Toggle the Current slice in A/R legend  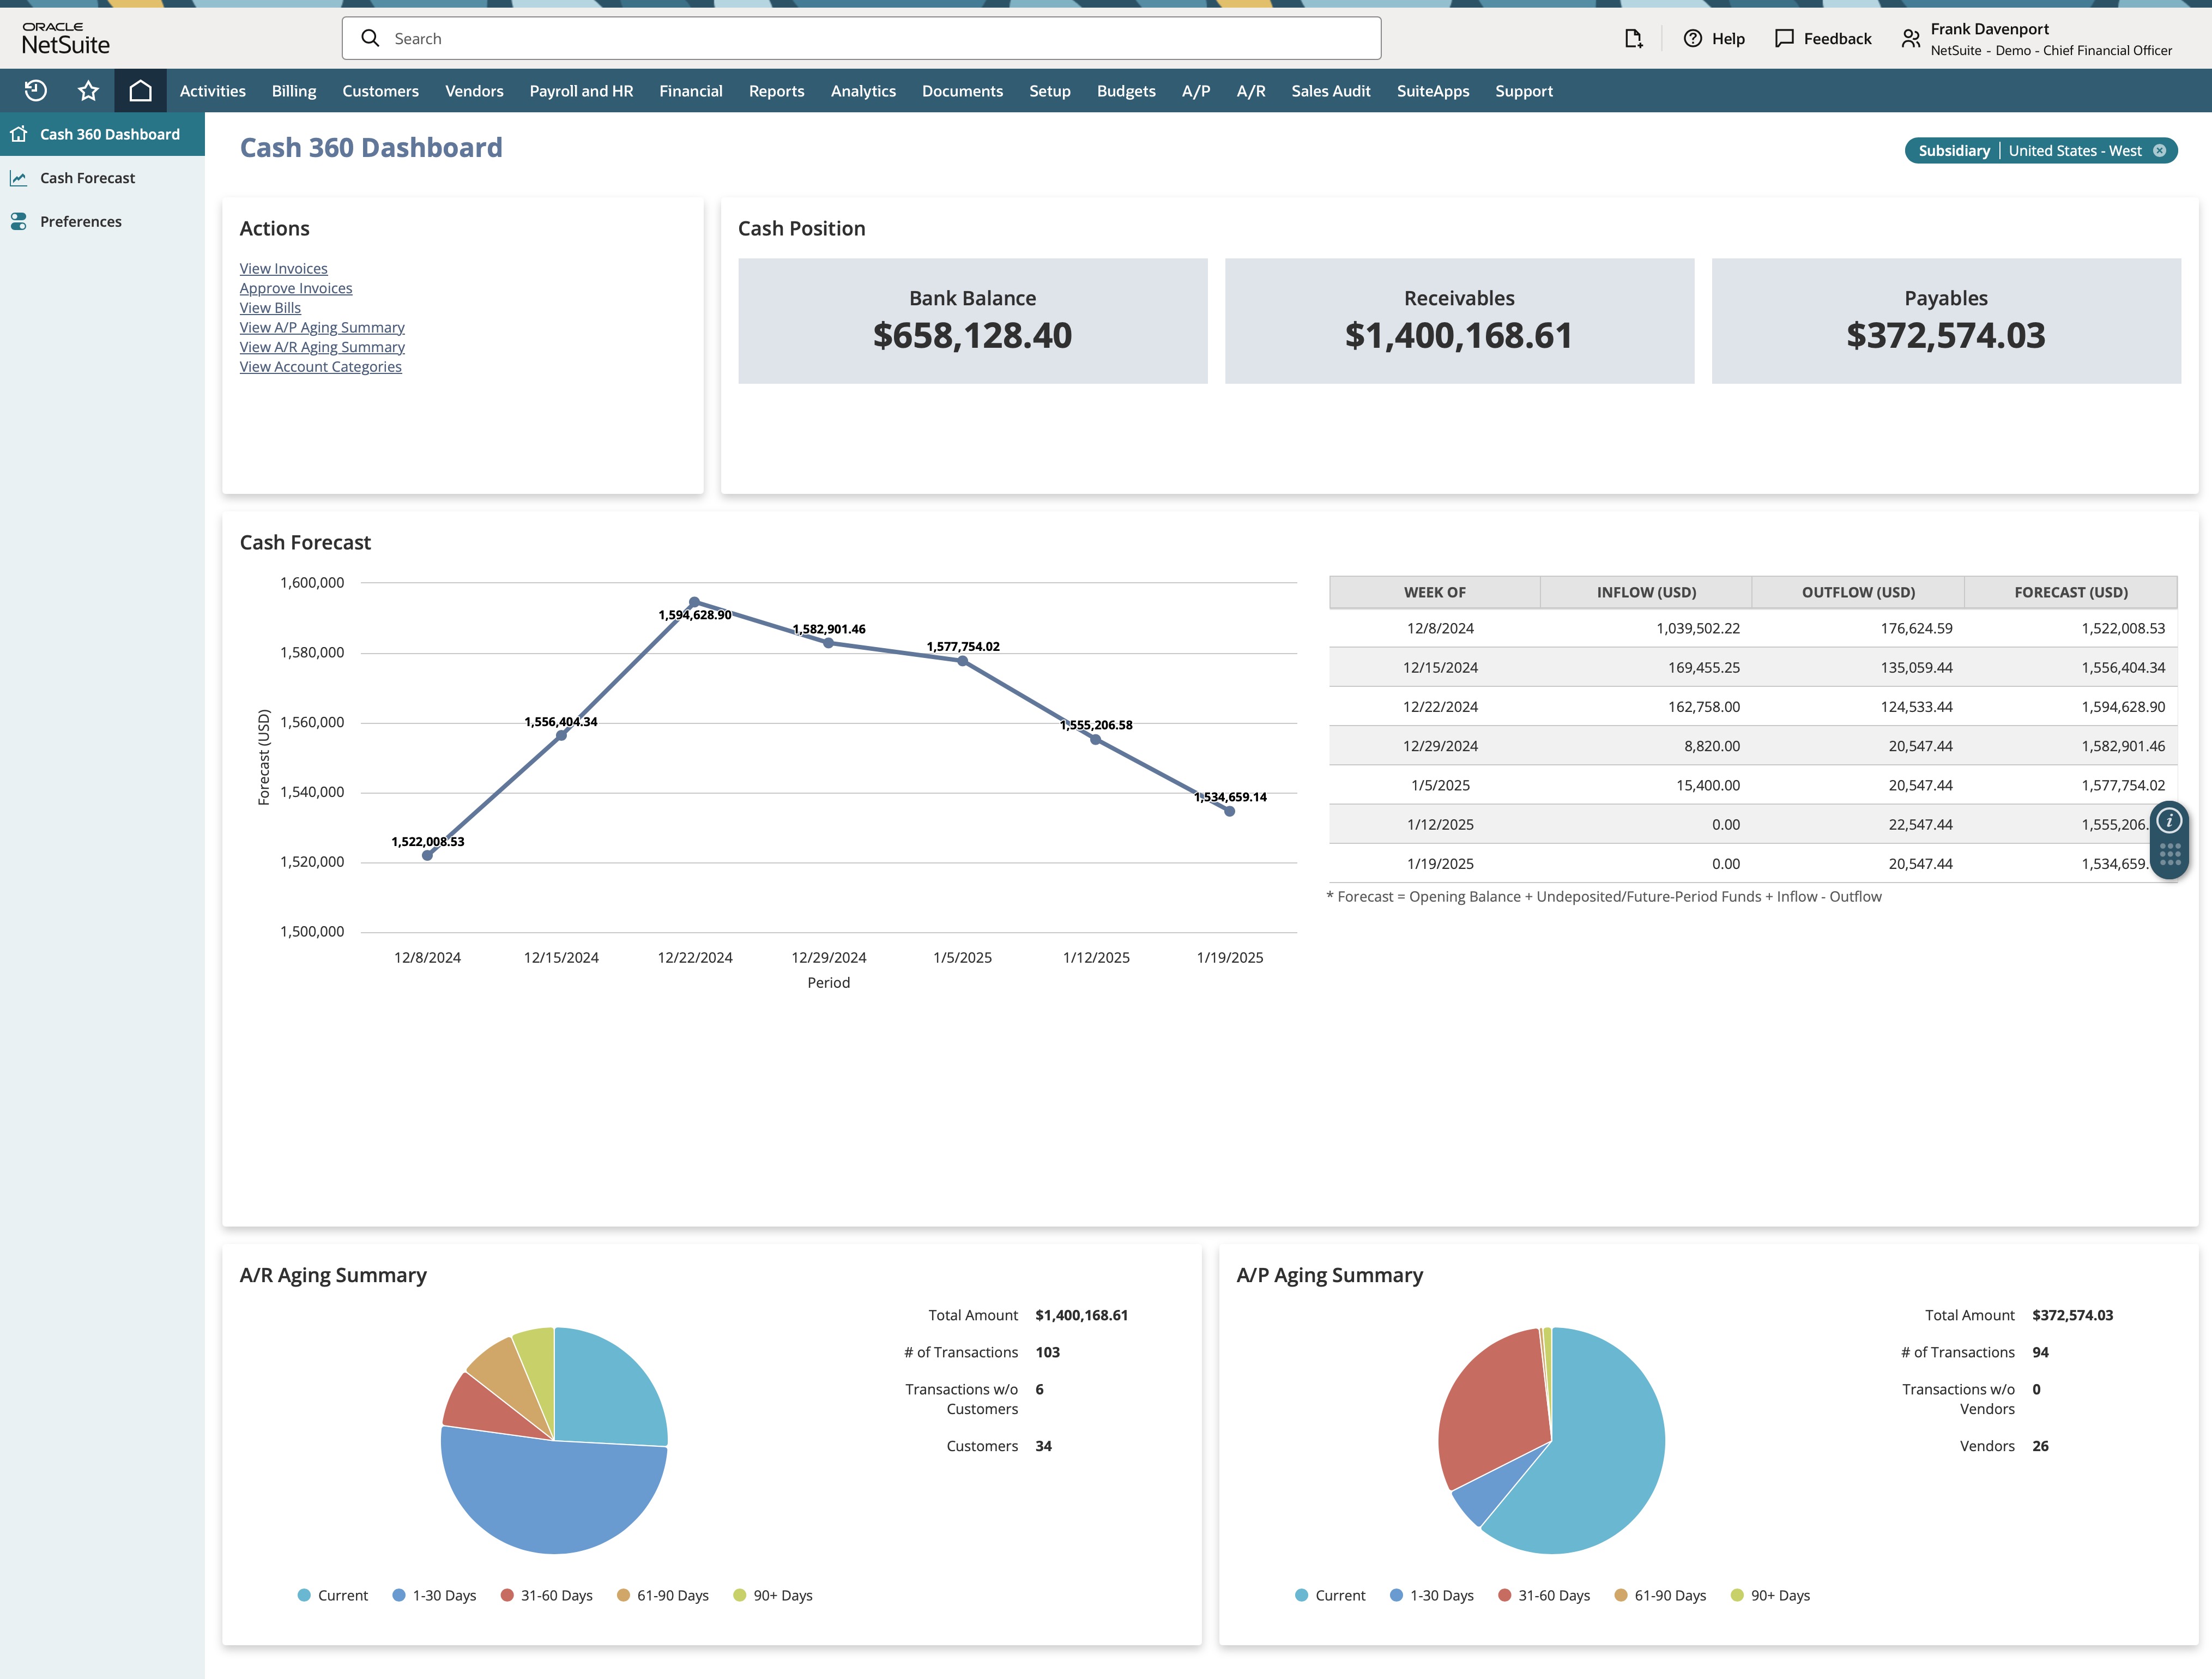click(x=334, y=1595)
